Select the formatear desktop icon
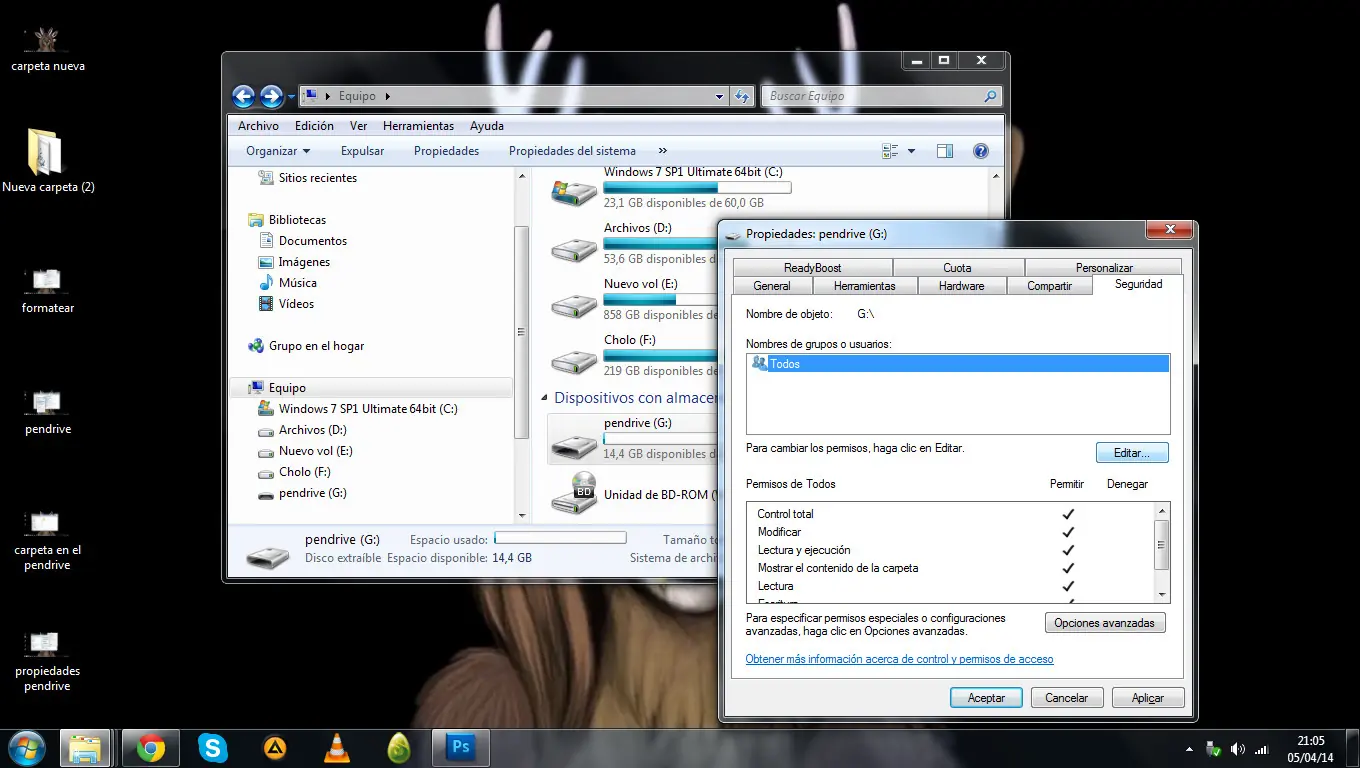The height and width of the screenshot is (768, 1360). click(47, 280)
